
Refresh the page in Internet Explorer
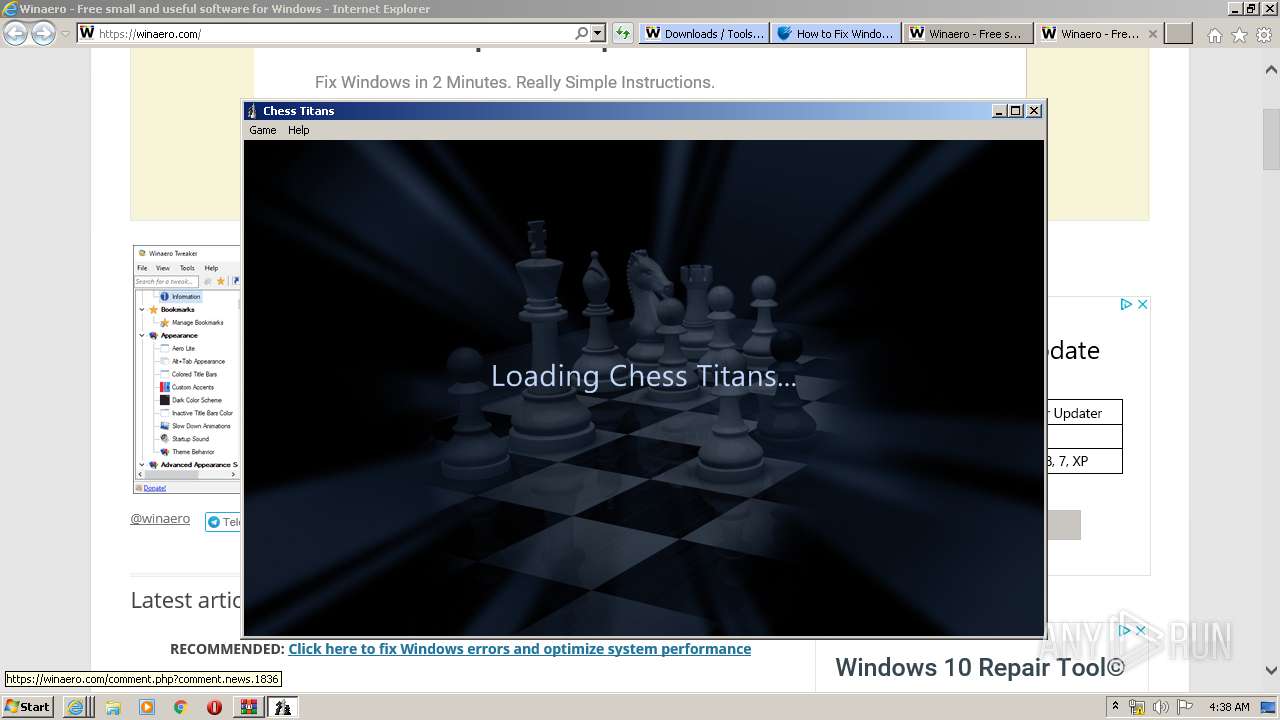(623, 33)
